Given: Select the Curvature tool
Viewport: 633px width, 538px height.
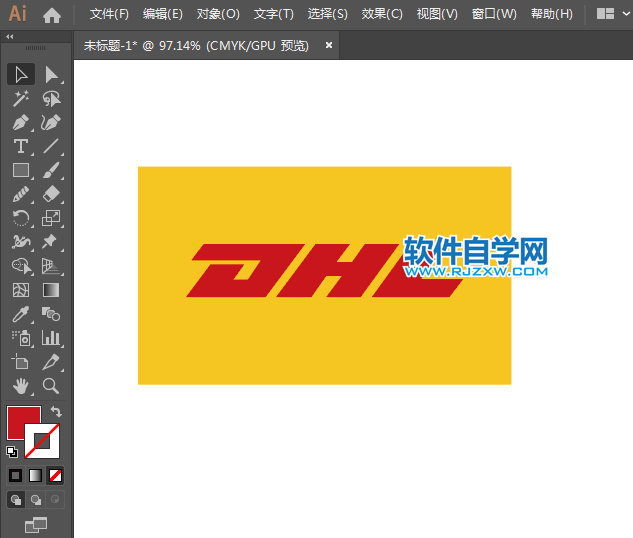Looking at the screenshot, I should [51, 122].
